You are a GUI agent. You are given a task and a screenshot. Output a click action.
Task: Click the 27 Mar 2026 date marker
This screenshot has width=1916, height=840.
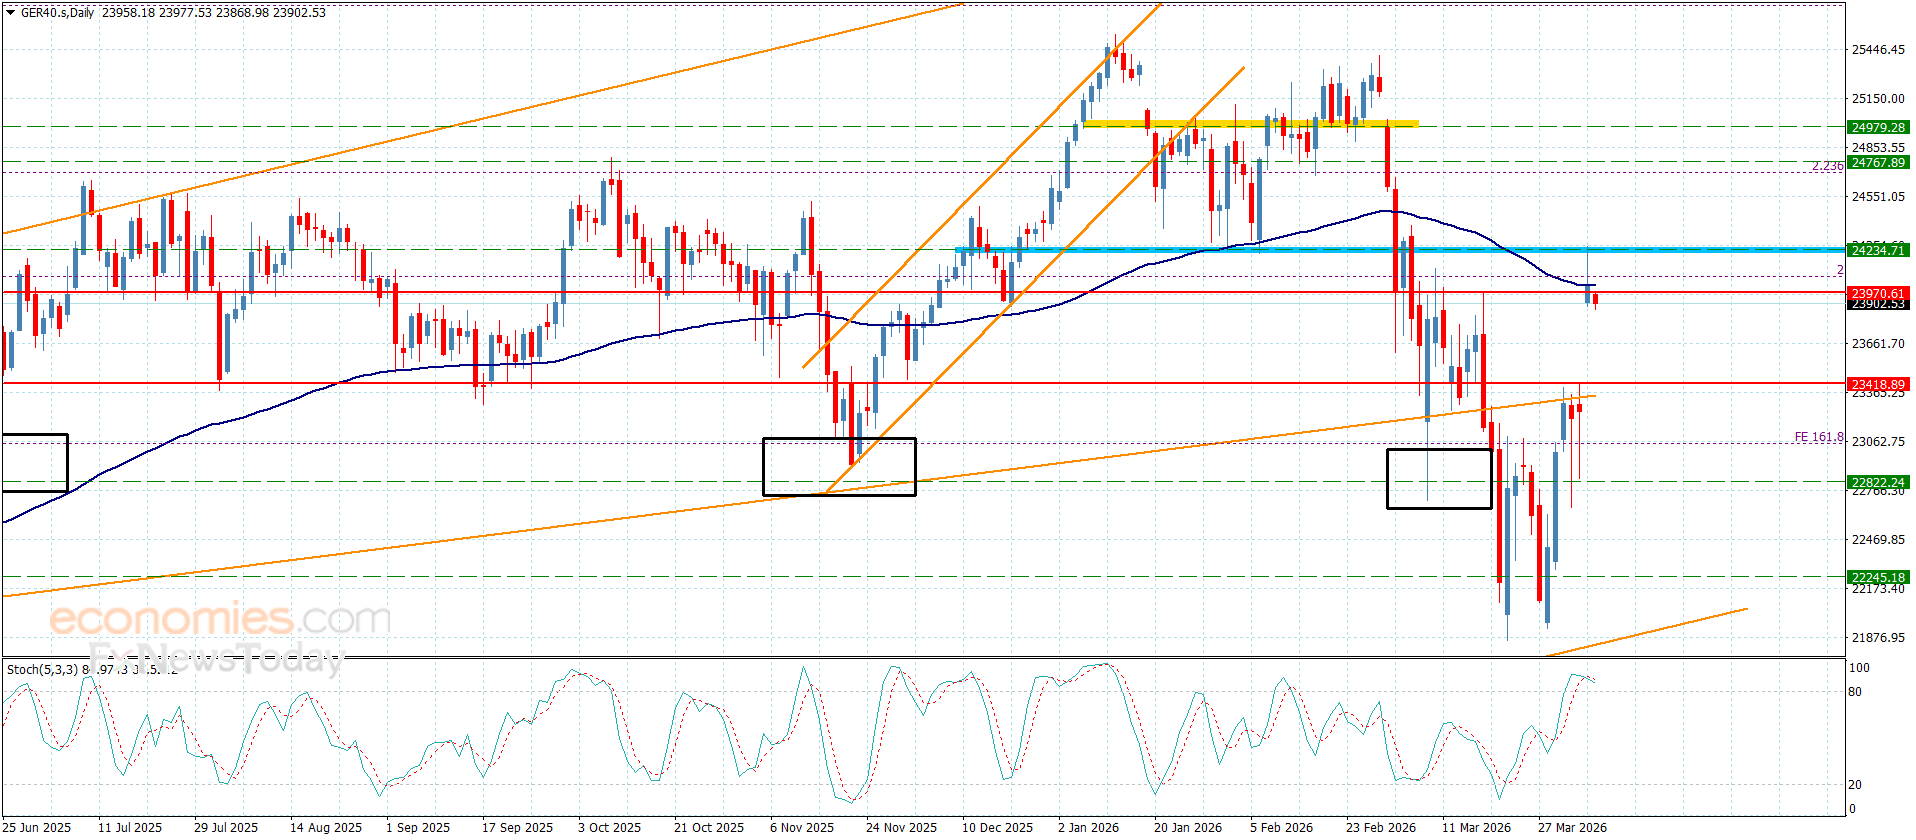(x=1572, y=827)
